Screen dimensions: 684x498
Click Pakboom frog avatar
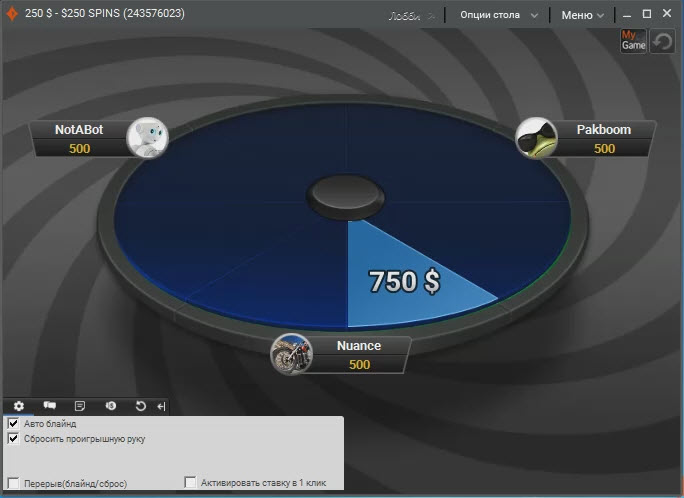tap(536, 138)
